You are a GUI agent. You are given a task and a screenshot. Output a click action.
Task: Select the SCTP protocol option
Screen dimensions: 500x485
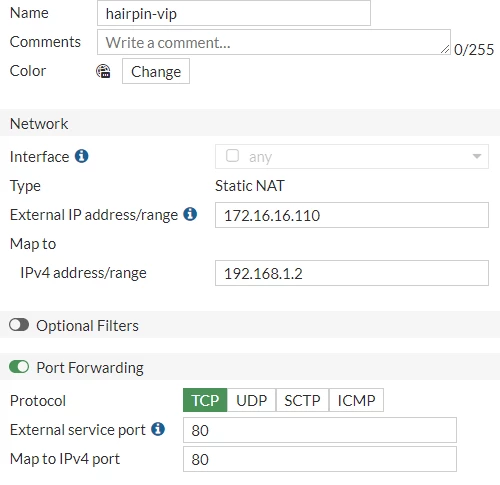[302, 400]
